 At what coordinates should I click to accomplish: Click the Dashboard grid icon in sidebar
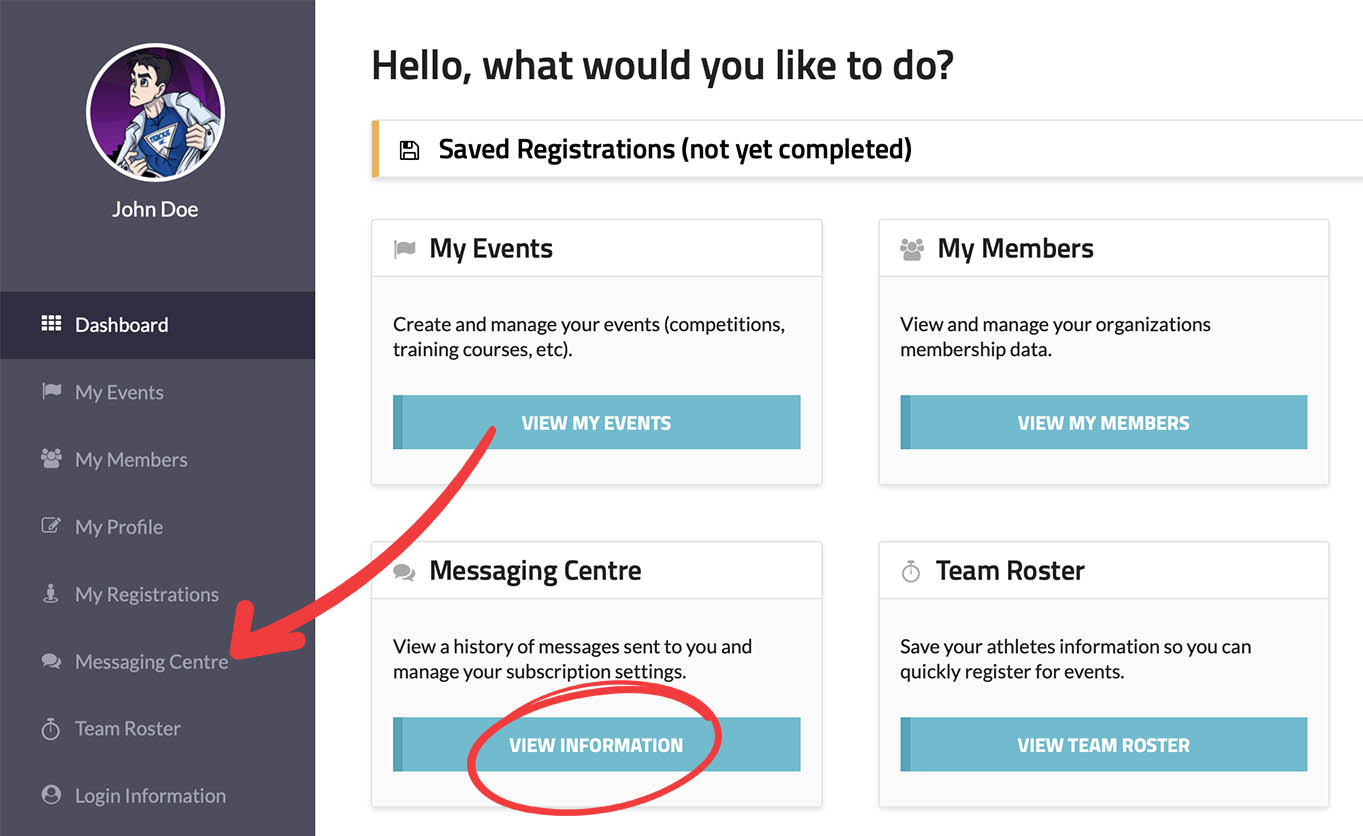point(51,324)
